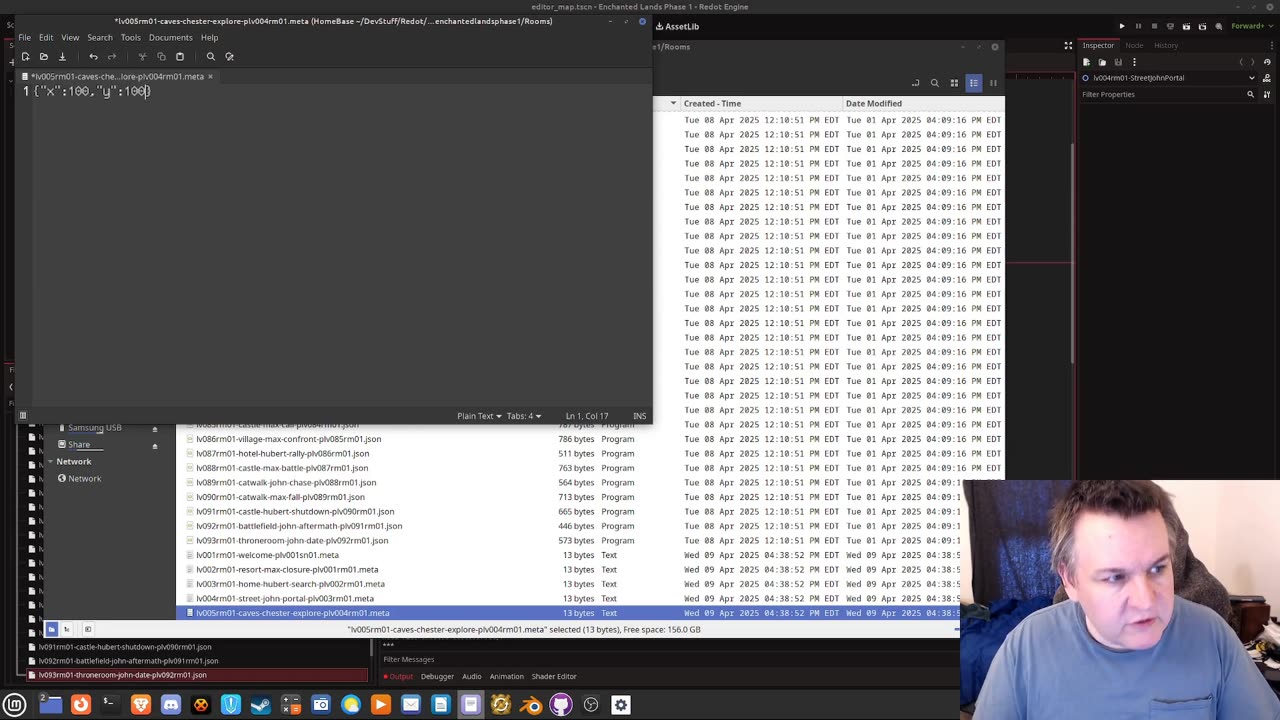Screen dimensions: 1280x720
Task: Click file manager search magnifier icon
Action: 935,83
